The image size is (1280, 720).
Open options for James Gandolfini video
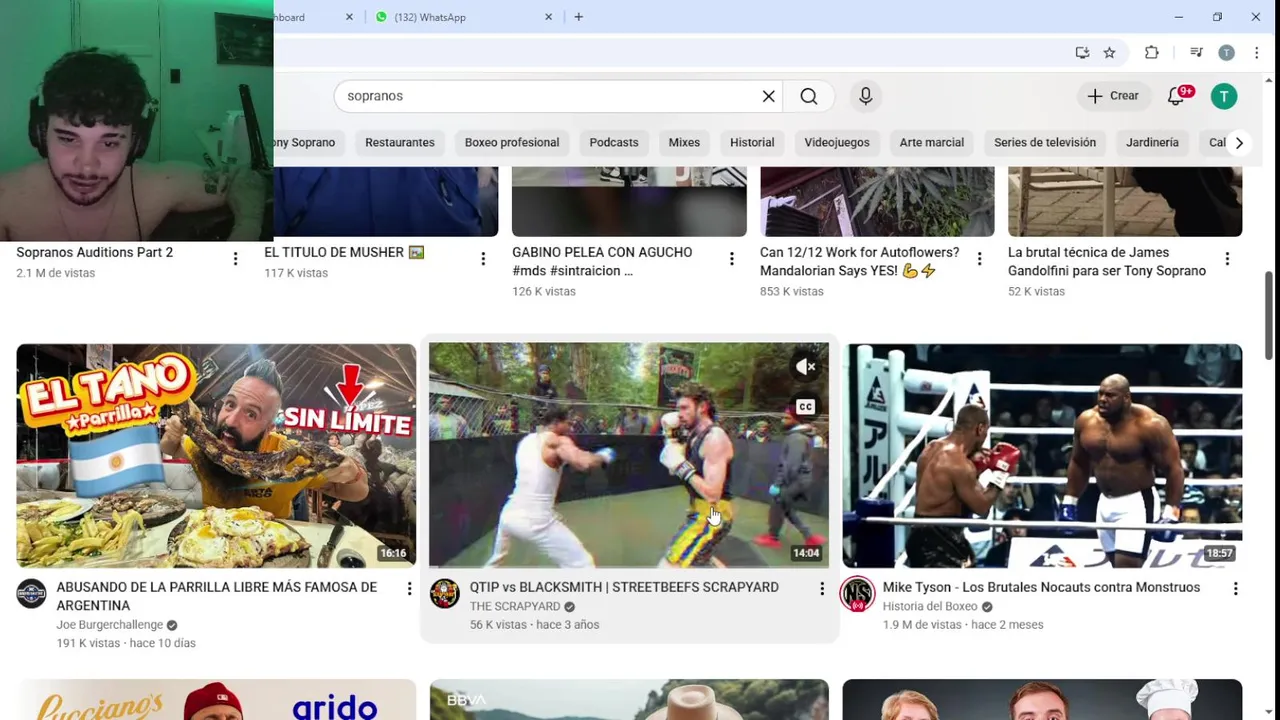click(x=1227, y=259)
